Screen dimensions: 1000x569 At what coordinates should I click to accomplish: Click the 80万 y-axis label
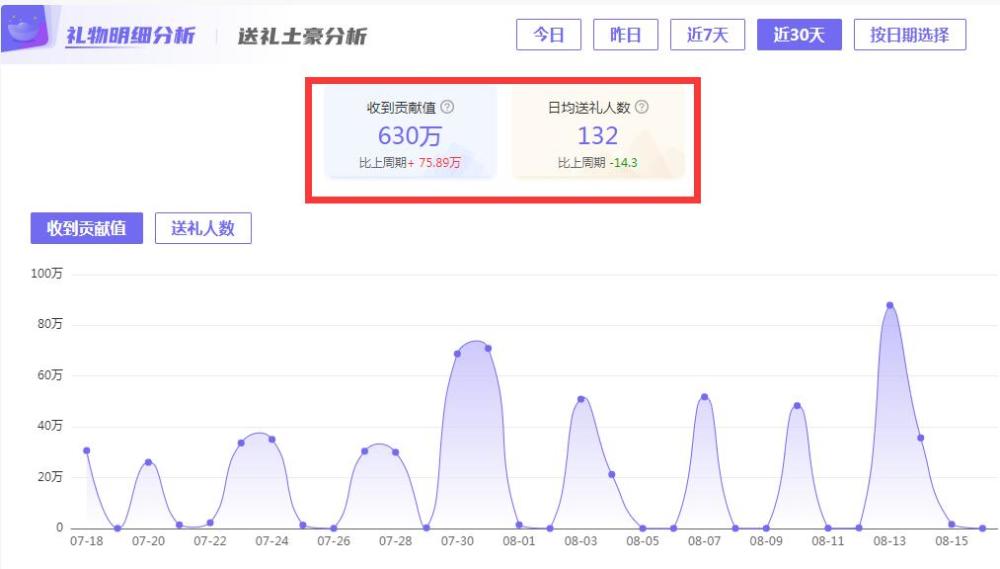pyautogui.click(x=50, y=324)
